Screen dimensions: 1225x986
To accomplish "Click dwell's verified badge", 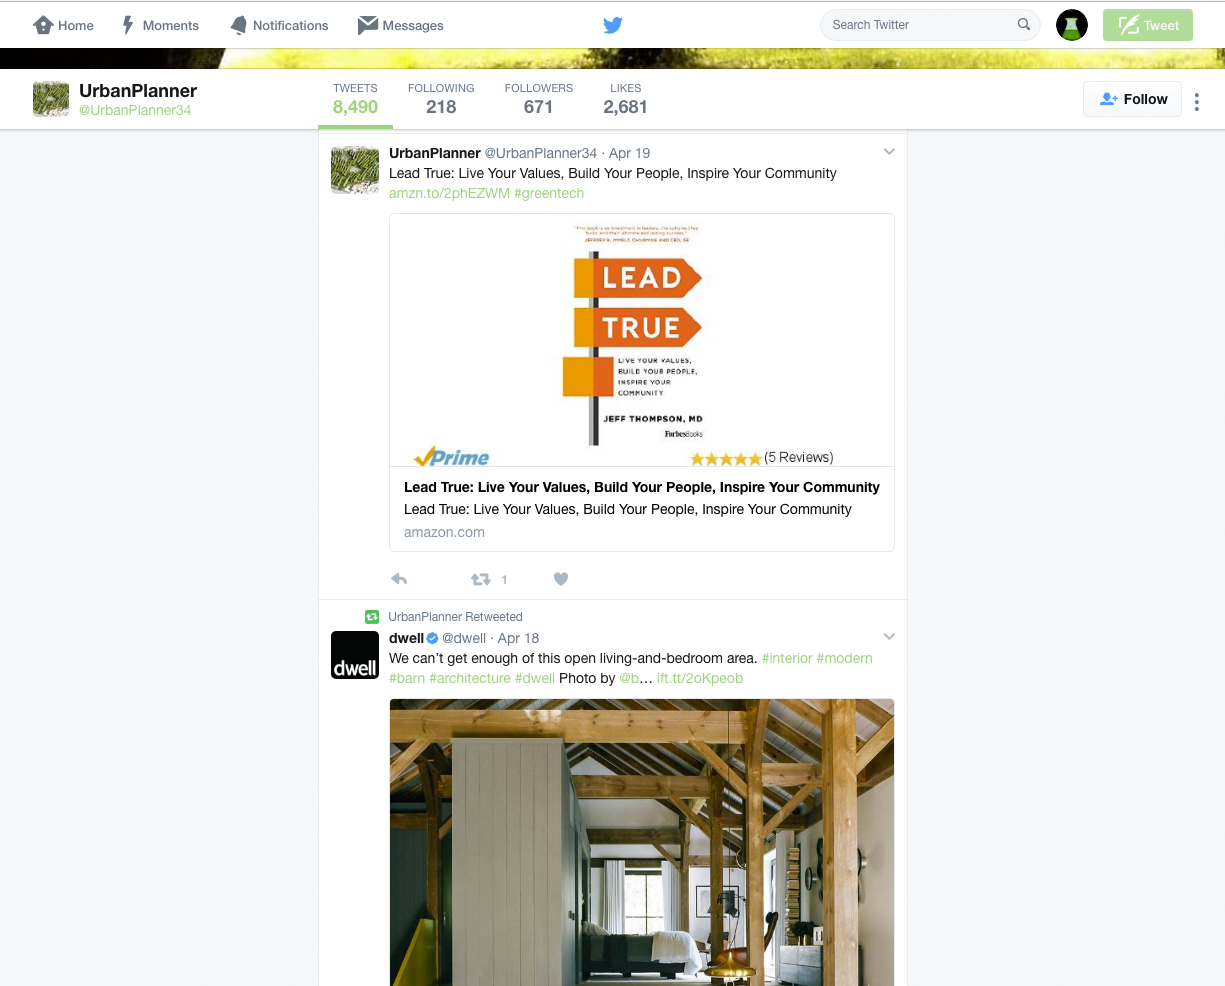I will (x=431, y=637).
